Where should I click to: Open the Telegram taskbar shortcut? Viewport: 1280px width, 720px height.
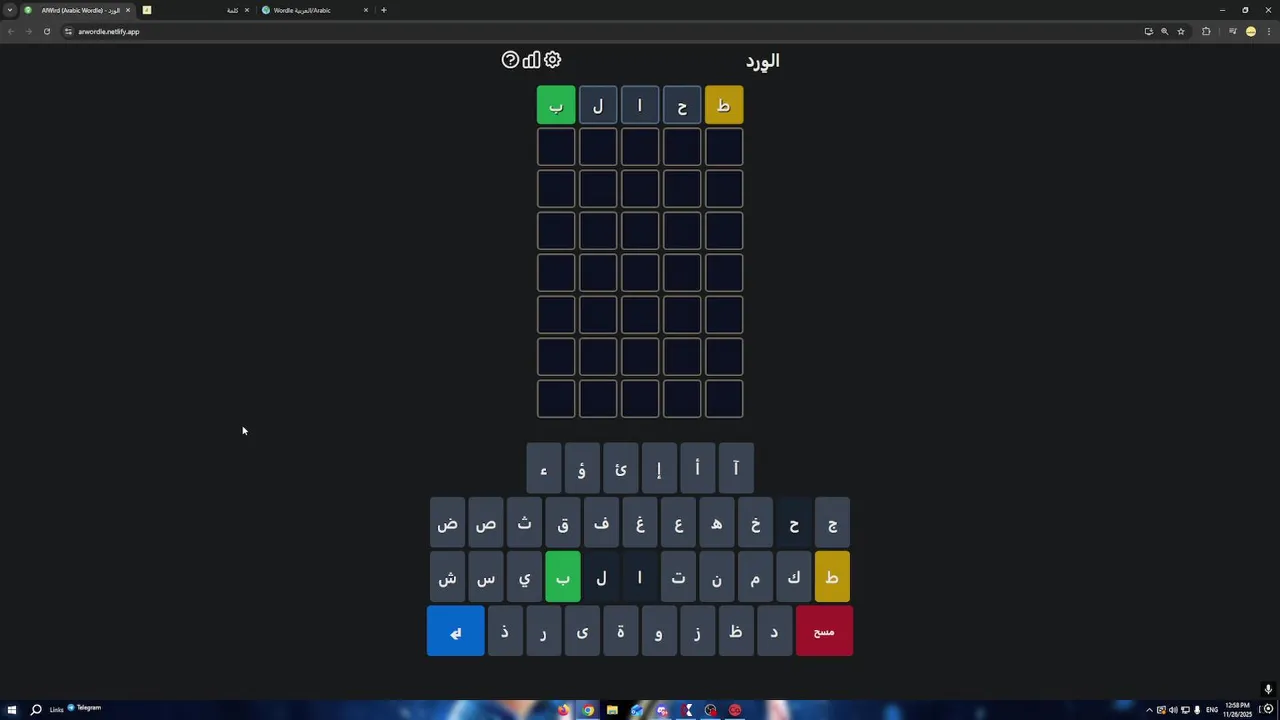85,708
